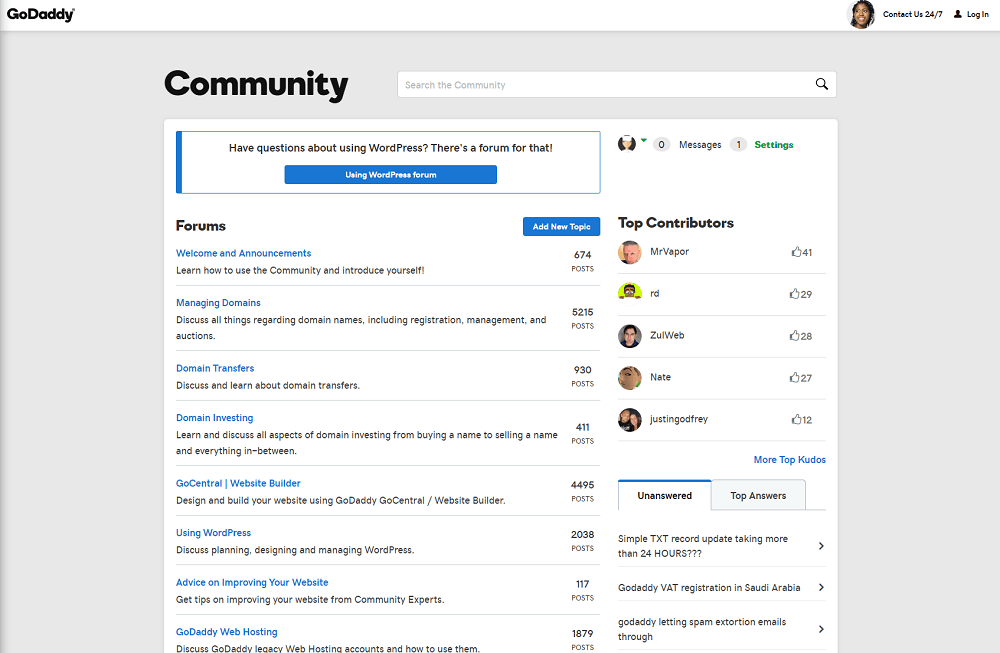This screenshot has height=653, width=1000.
Task: Open justingodfrey's avatar
Action: (629, 420)
